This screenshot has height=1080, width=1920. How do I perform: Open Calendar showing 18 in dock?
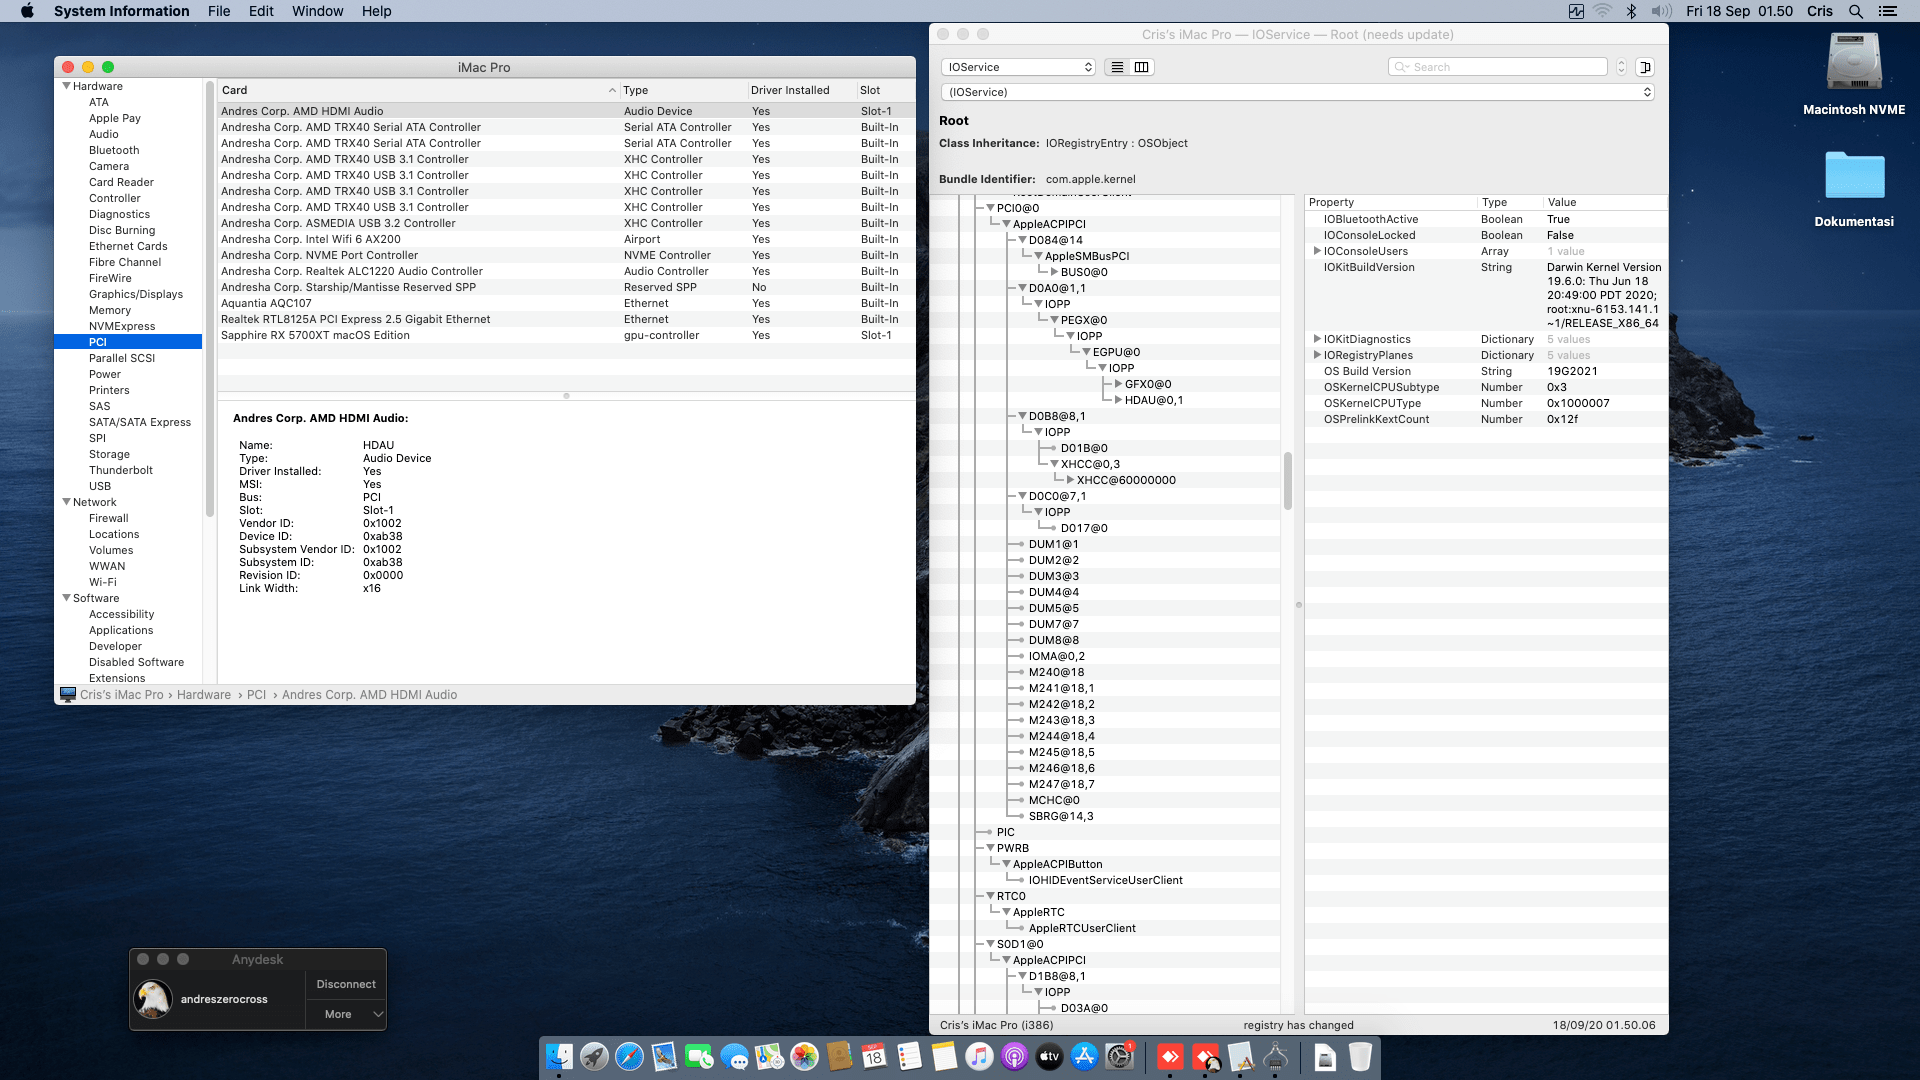point(874,1056)
